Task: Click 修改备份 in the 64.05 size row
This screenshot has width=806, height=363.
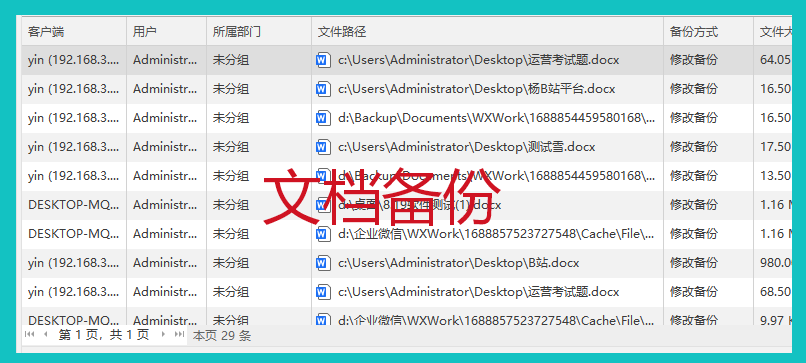Action: [x=694, y=61]
